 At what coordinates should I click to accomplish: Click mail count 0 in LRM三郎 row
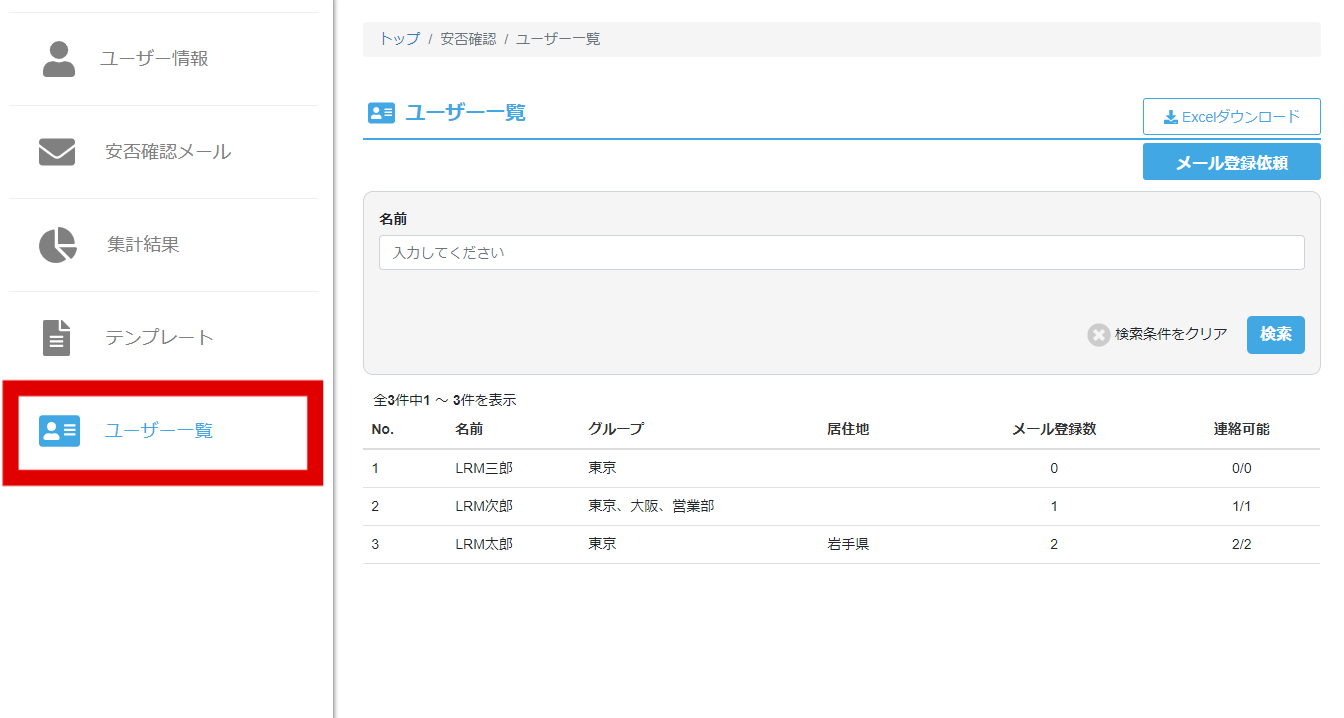coord(1054,468)
